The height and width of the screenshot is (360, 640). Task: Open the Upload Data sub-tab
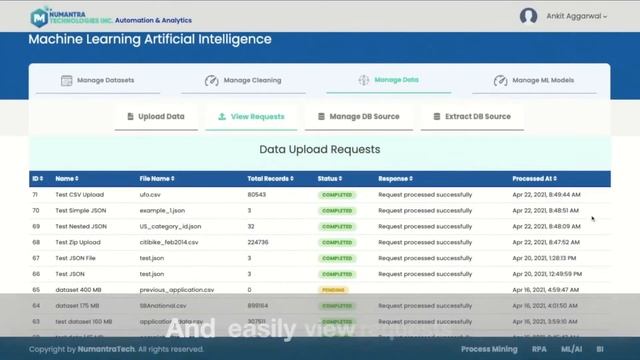click(156, 117)
